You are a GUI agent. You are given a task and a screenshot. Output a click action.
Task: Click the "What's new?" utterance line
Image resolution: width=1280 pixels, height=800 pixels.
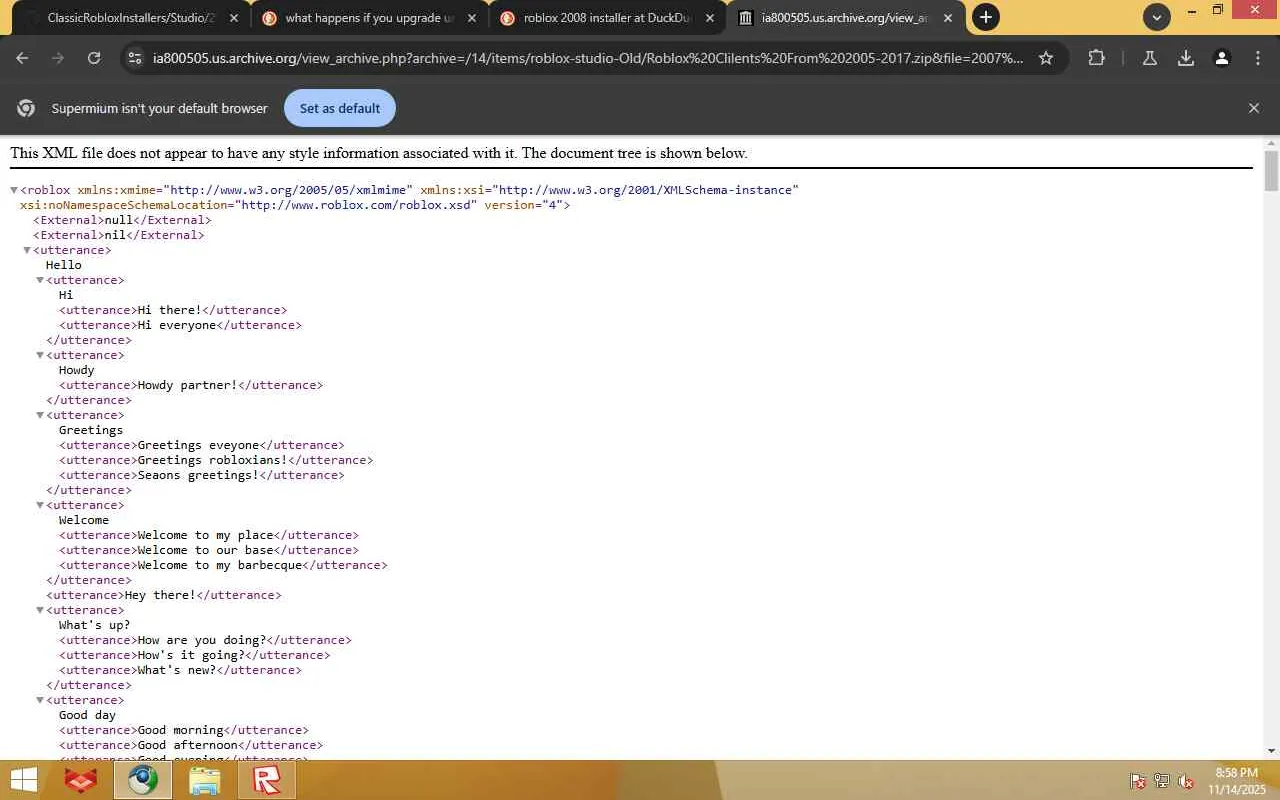click(180, 670)
